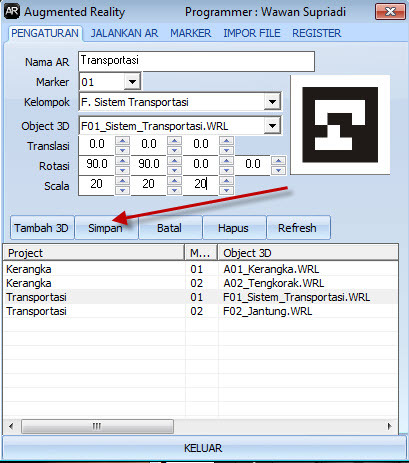Image resolution: width=409 pixels, height=463 pixels.
Task: Decrease the first Scala value with down arrow
Action: (x=122, y=190)
